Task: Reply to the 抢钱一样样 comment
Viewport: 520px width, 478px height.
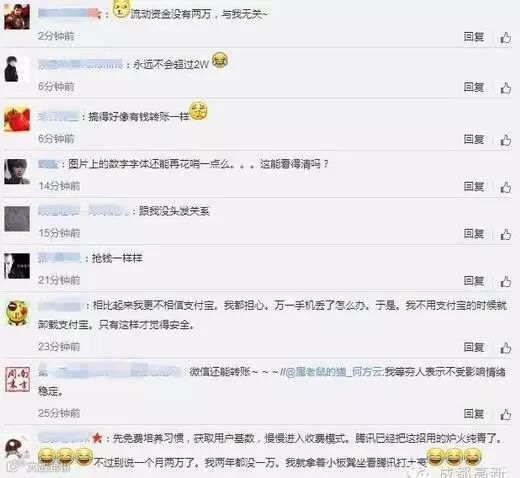Action: tap(474, 281)
